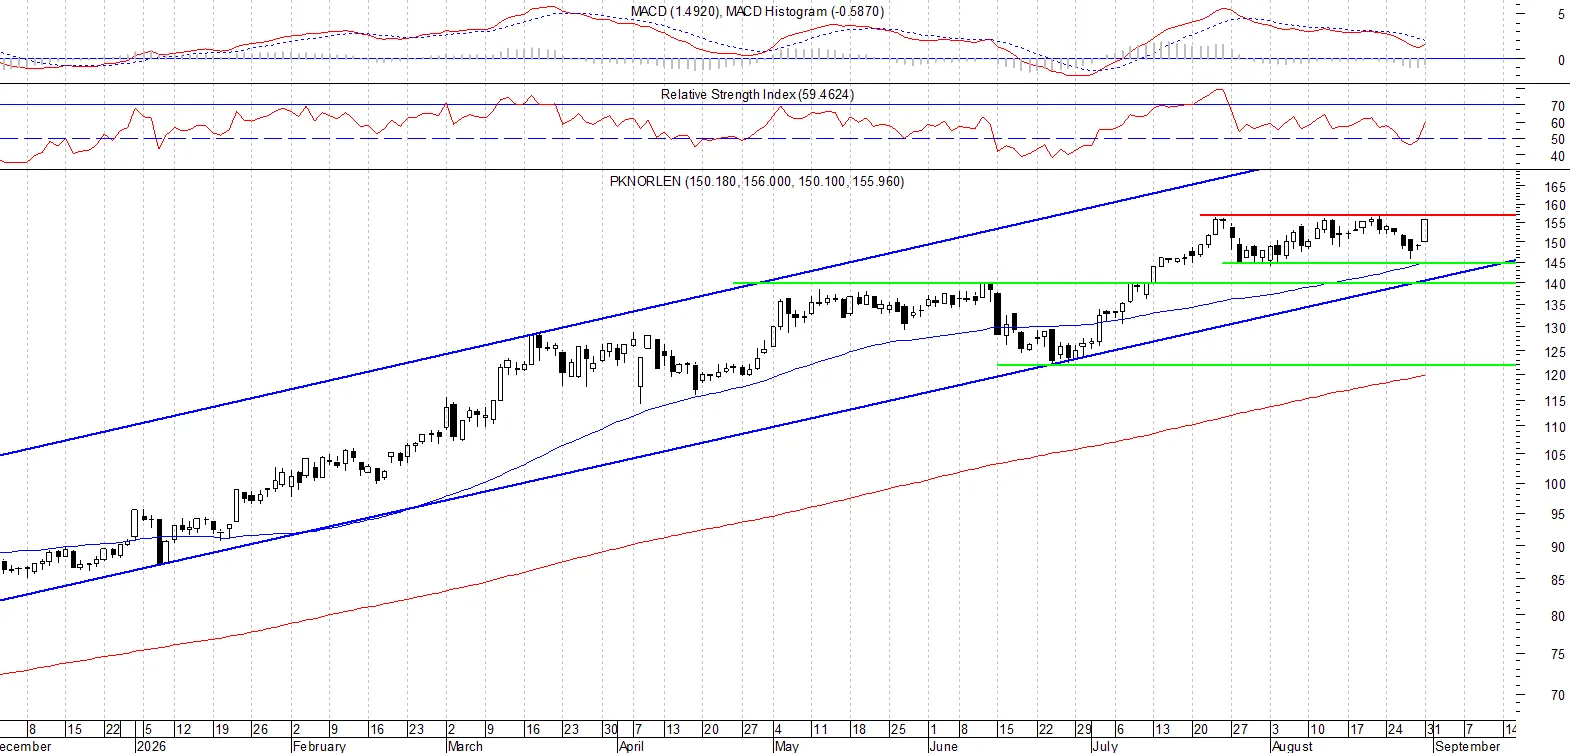Click the 100 price level on scale

tap(1554, 484)
